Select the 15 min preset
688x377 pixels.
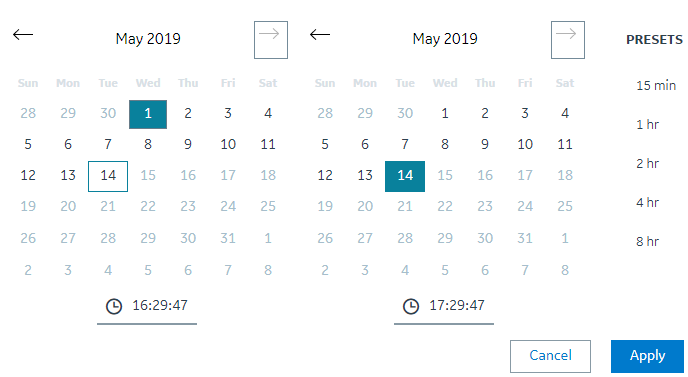[656, 85]
